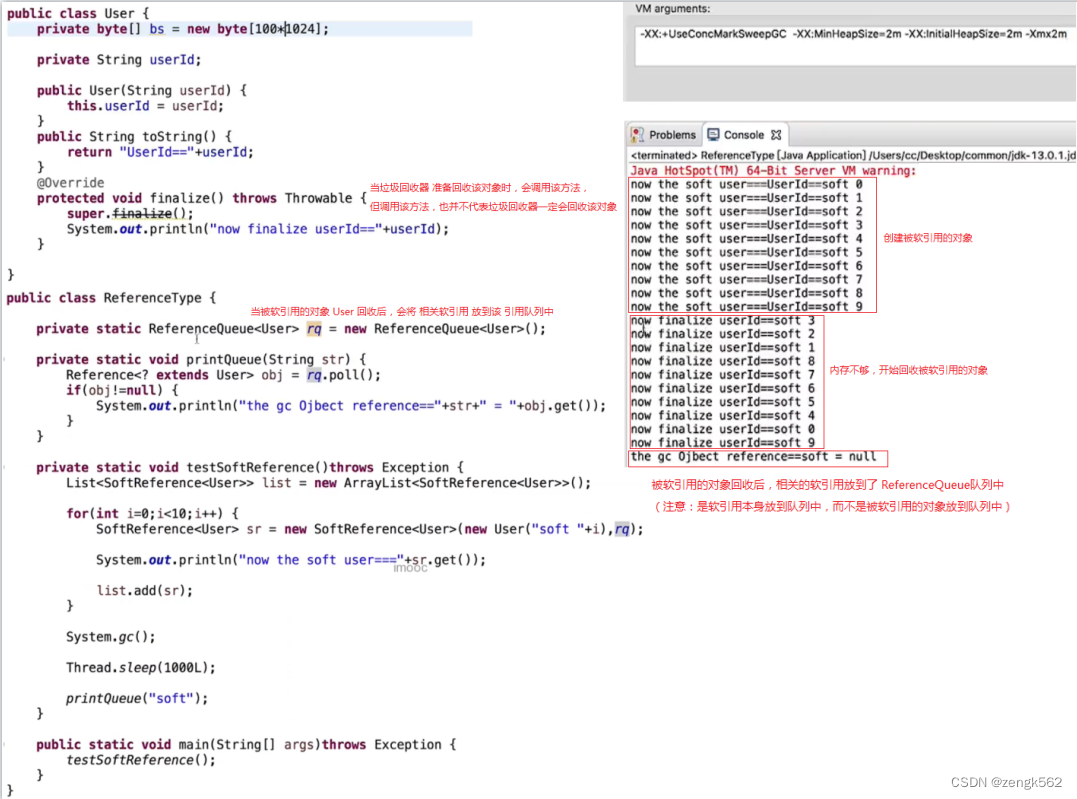Image resolution: width=1077 pixels, height=799 pixels.
Task: Click the 'if(obj!=null) {' line
Action: point(122,390)
